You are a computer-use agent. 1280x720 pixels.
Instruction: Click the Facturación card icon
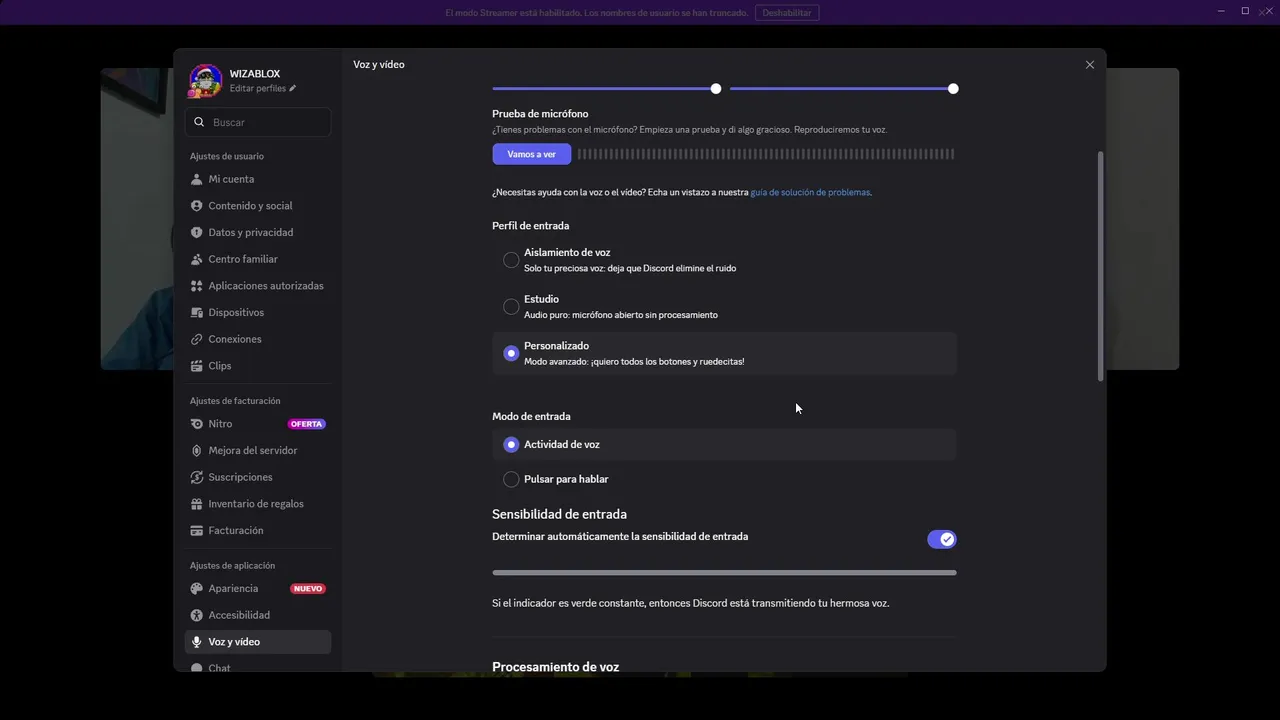197,531
